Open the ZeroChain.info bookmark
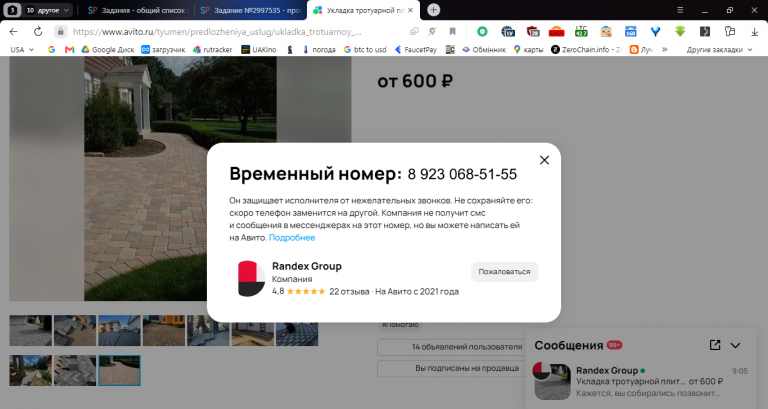This screenshot has width=768, height=409. click(x=586, y=49)
